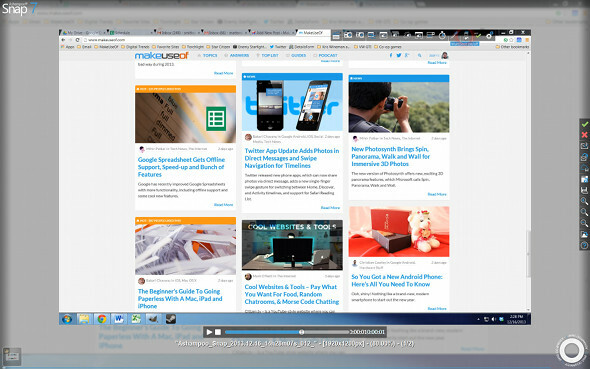This screenshot has height=369, width=590.
Task: Open the Other bookmarks folder
Action: point(512,47)
